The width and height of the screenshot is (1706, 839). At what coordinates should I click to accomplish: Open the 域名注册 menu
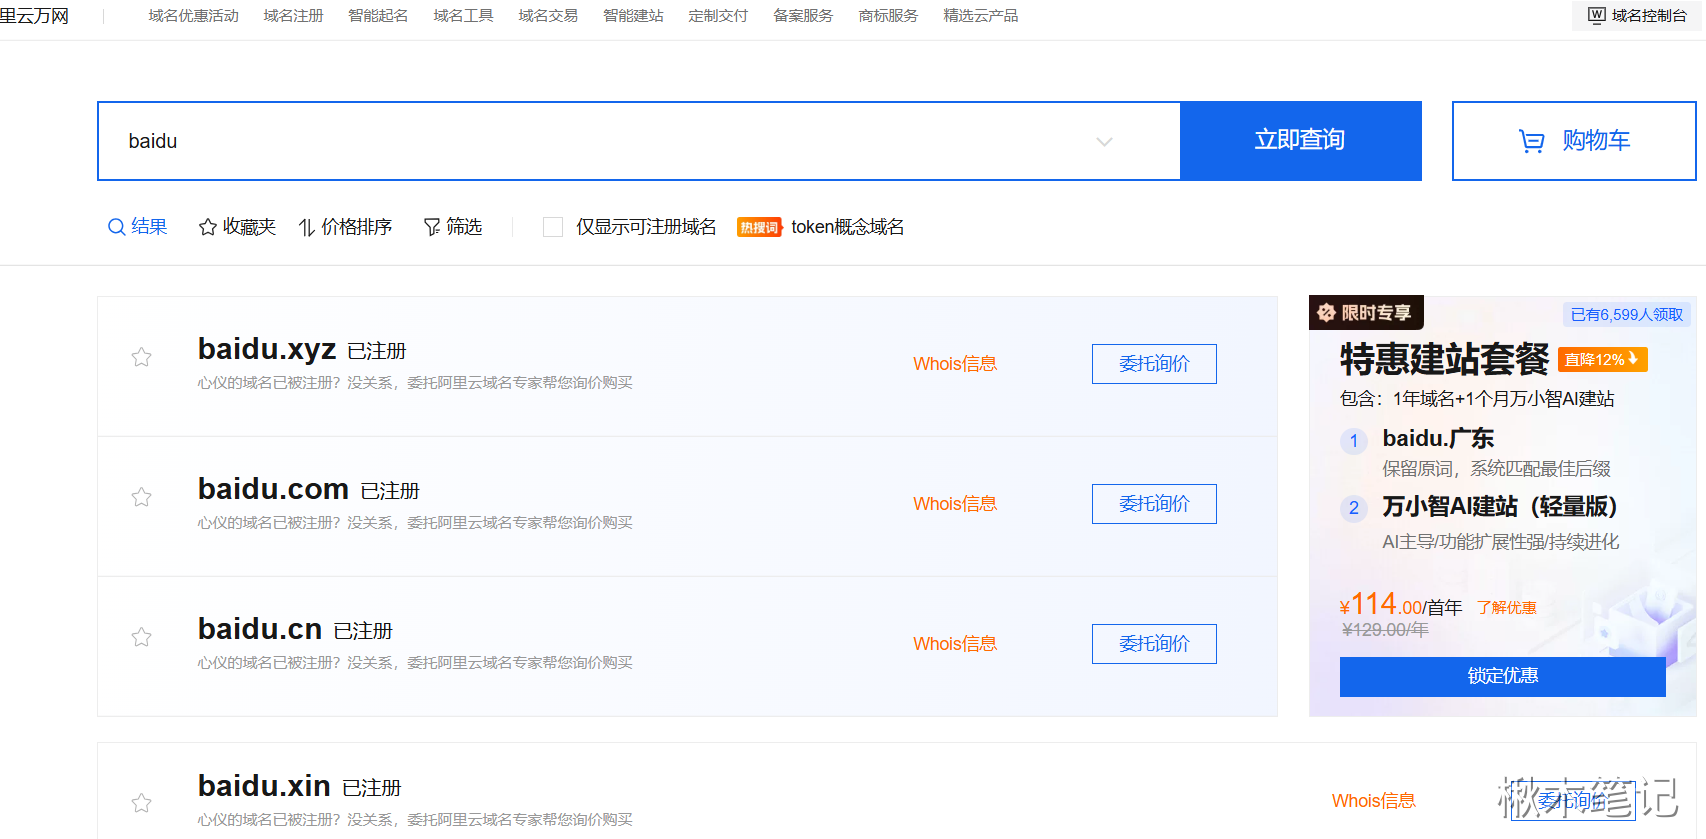coord(294,16)
